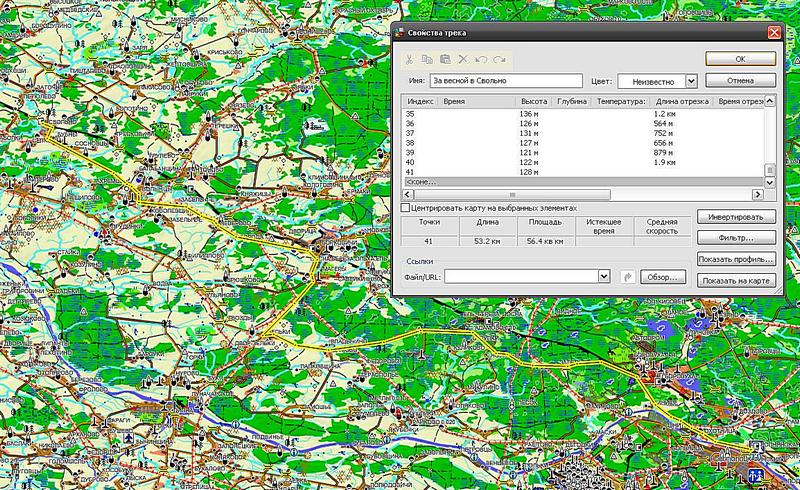Sort by the Глубина column header
This screenshot has height=490, width=800.
(x=571, y=102)
